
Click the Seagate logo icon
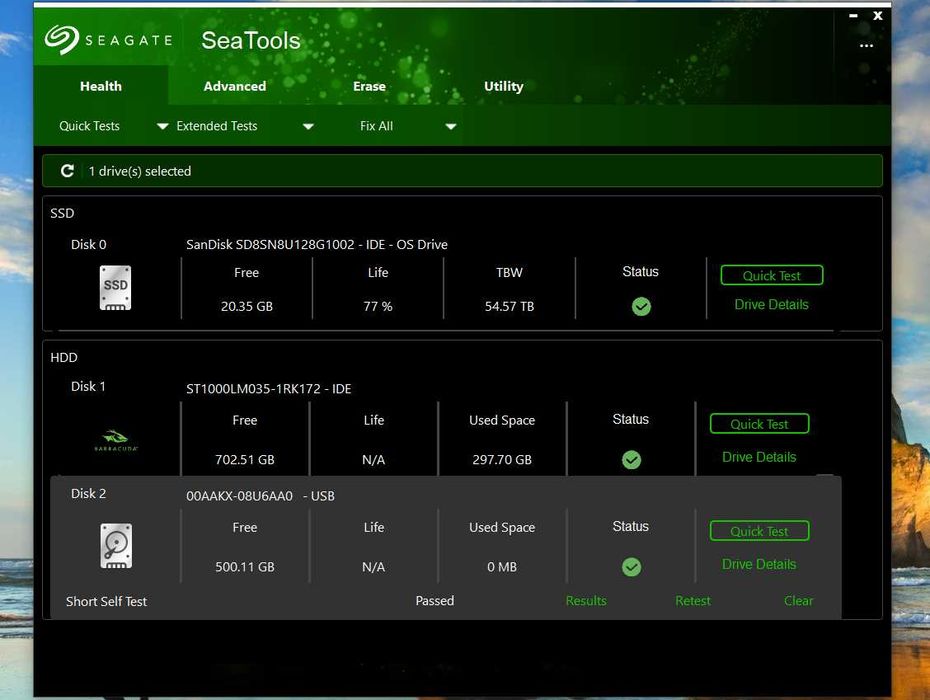point(62,39)
